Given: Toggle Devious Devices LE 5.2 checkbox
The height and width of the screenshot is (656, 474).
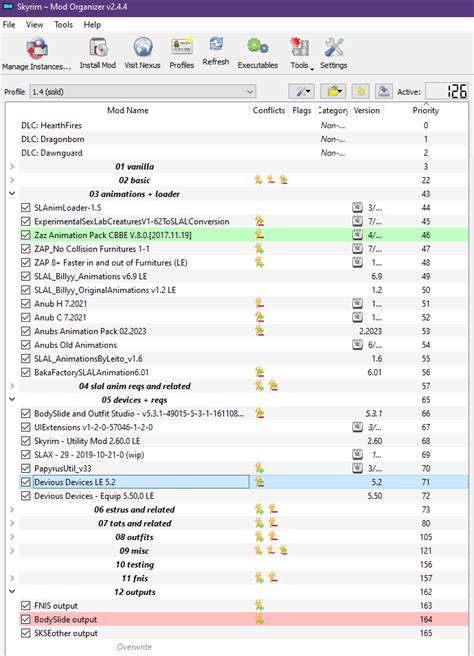Looking at the screenshot, I should [26, 482].
